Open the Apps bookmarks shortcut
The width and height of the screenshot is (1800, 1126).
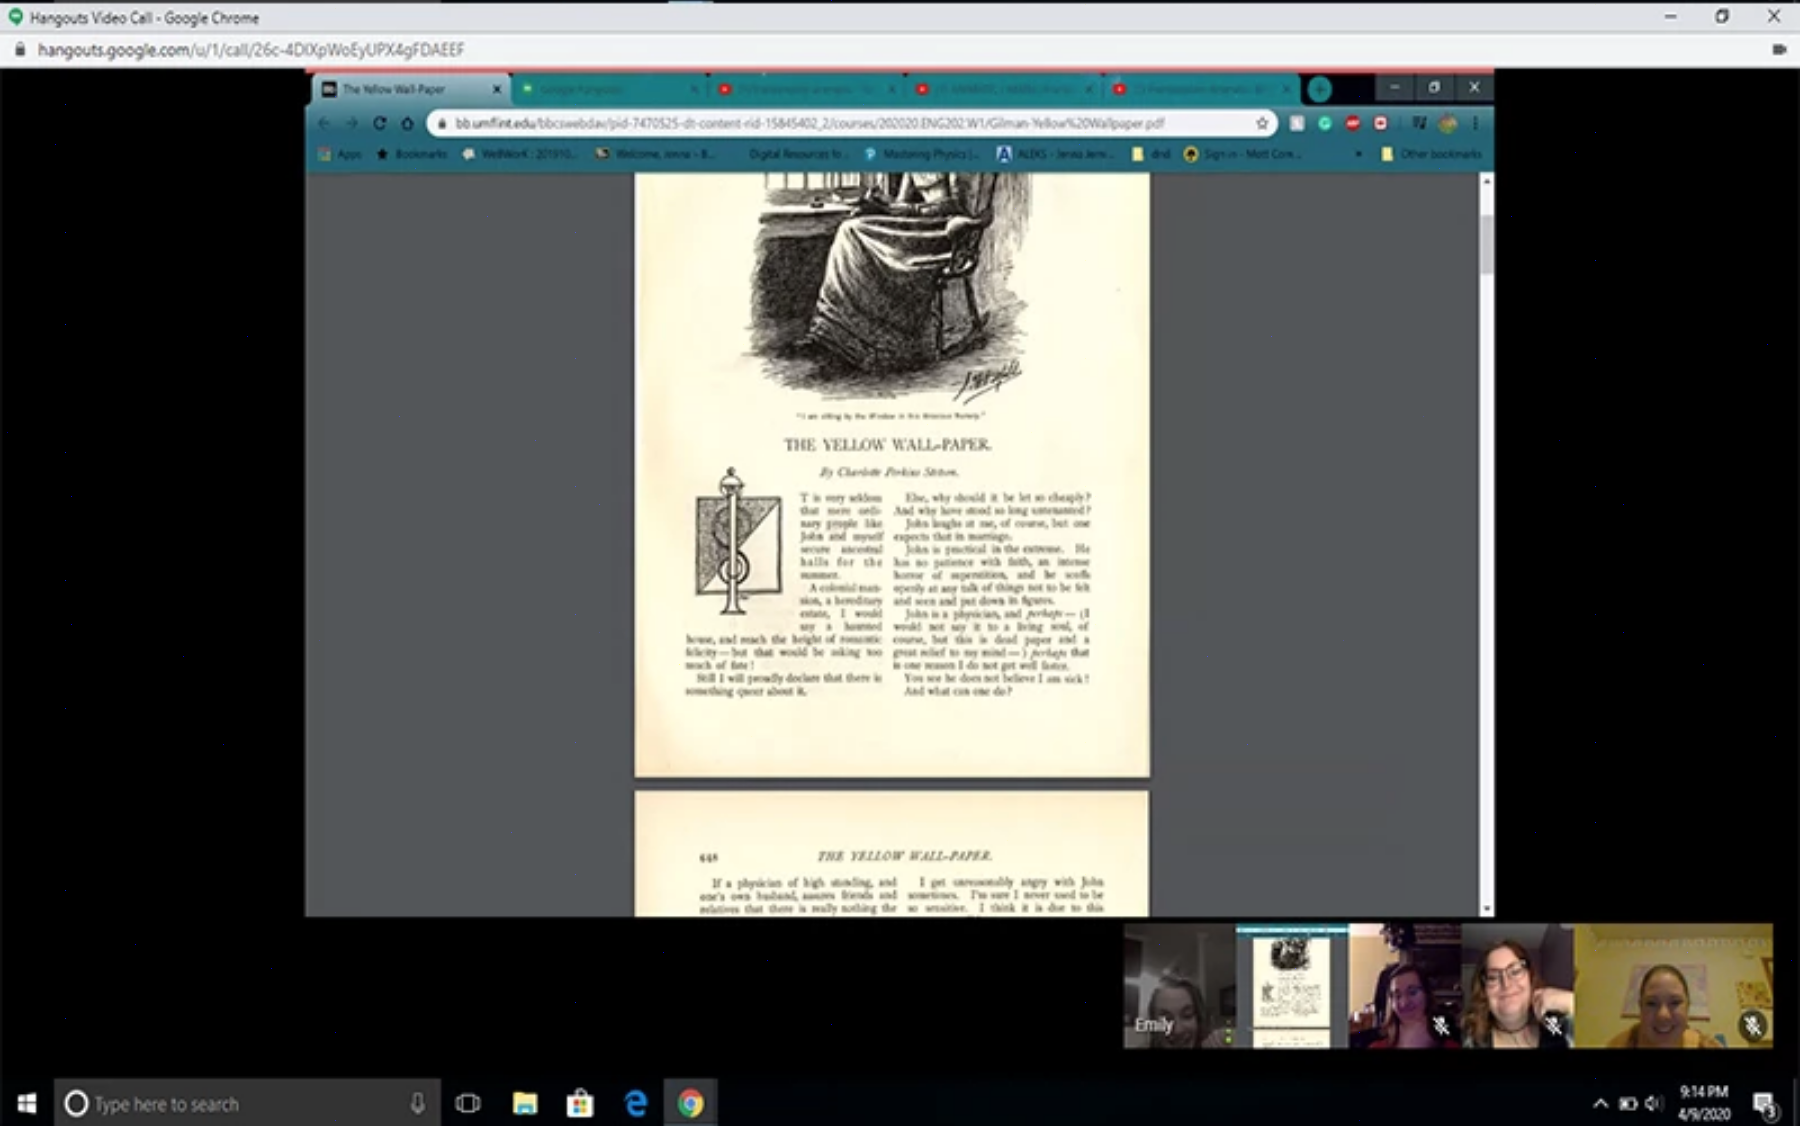[x=340, y=154]
